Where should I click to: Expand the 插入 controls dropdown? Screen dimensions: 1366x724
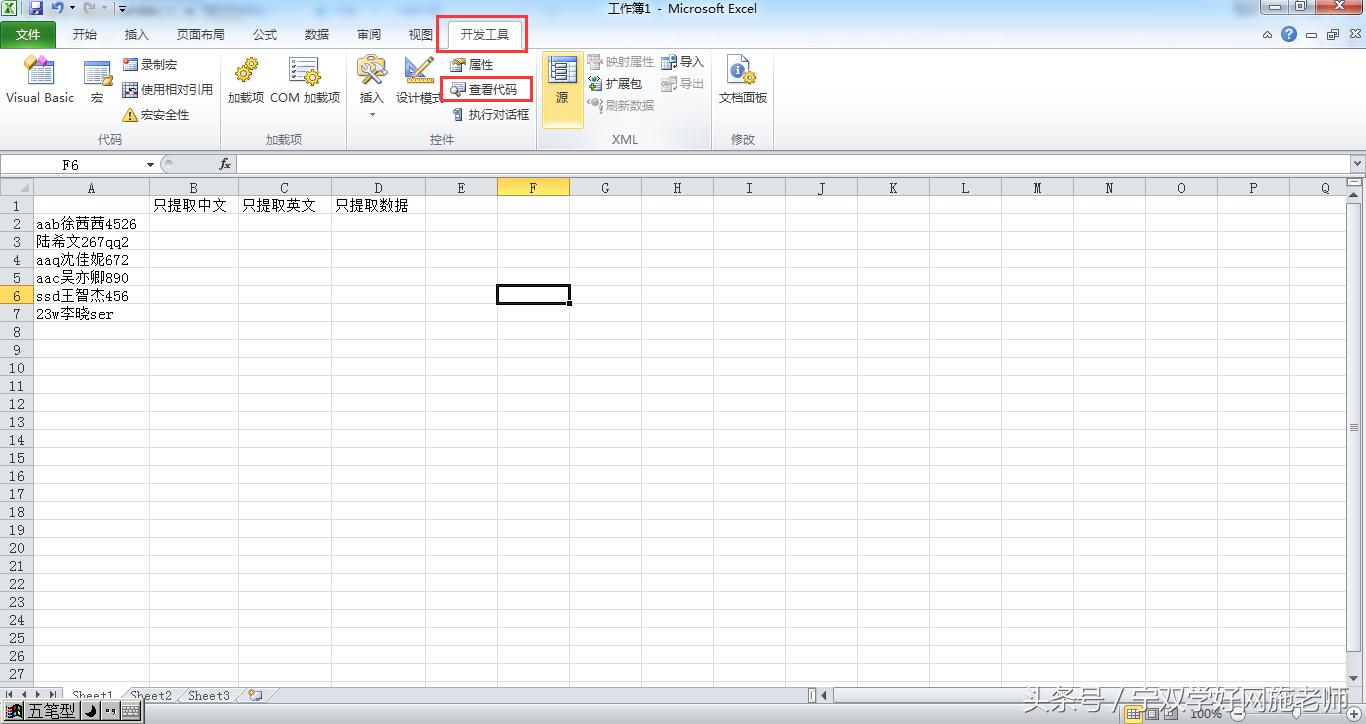[x=371, y=87]
